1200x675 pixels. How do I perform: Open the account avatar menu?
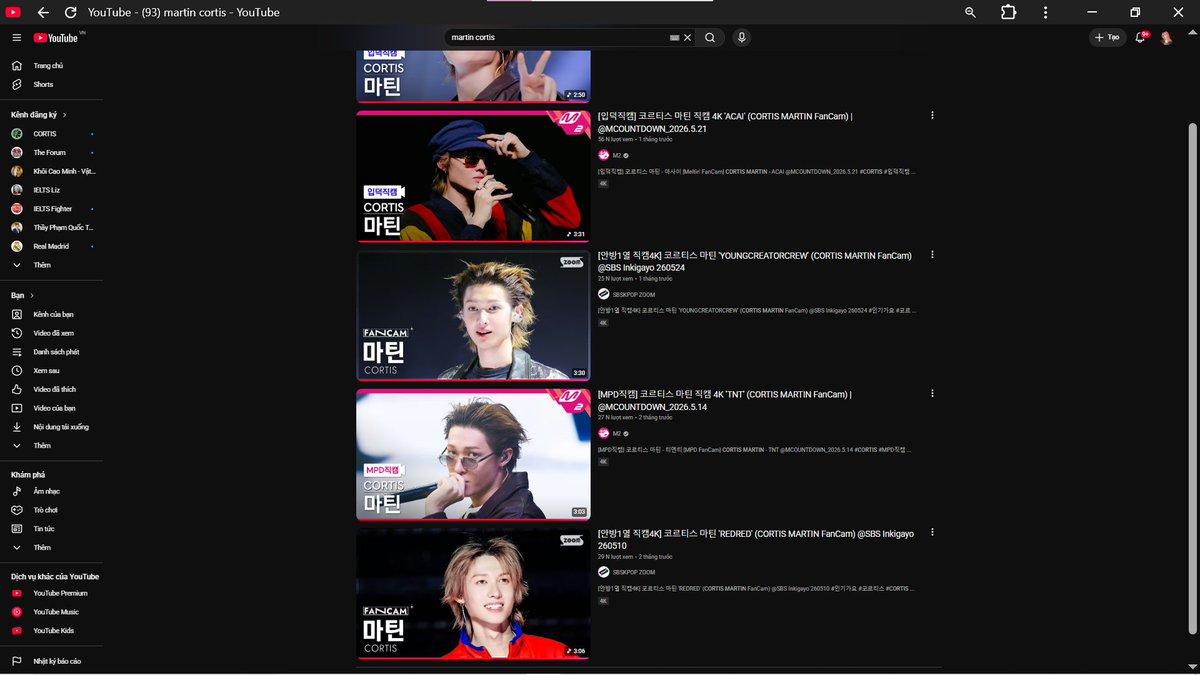1166,37
